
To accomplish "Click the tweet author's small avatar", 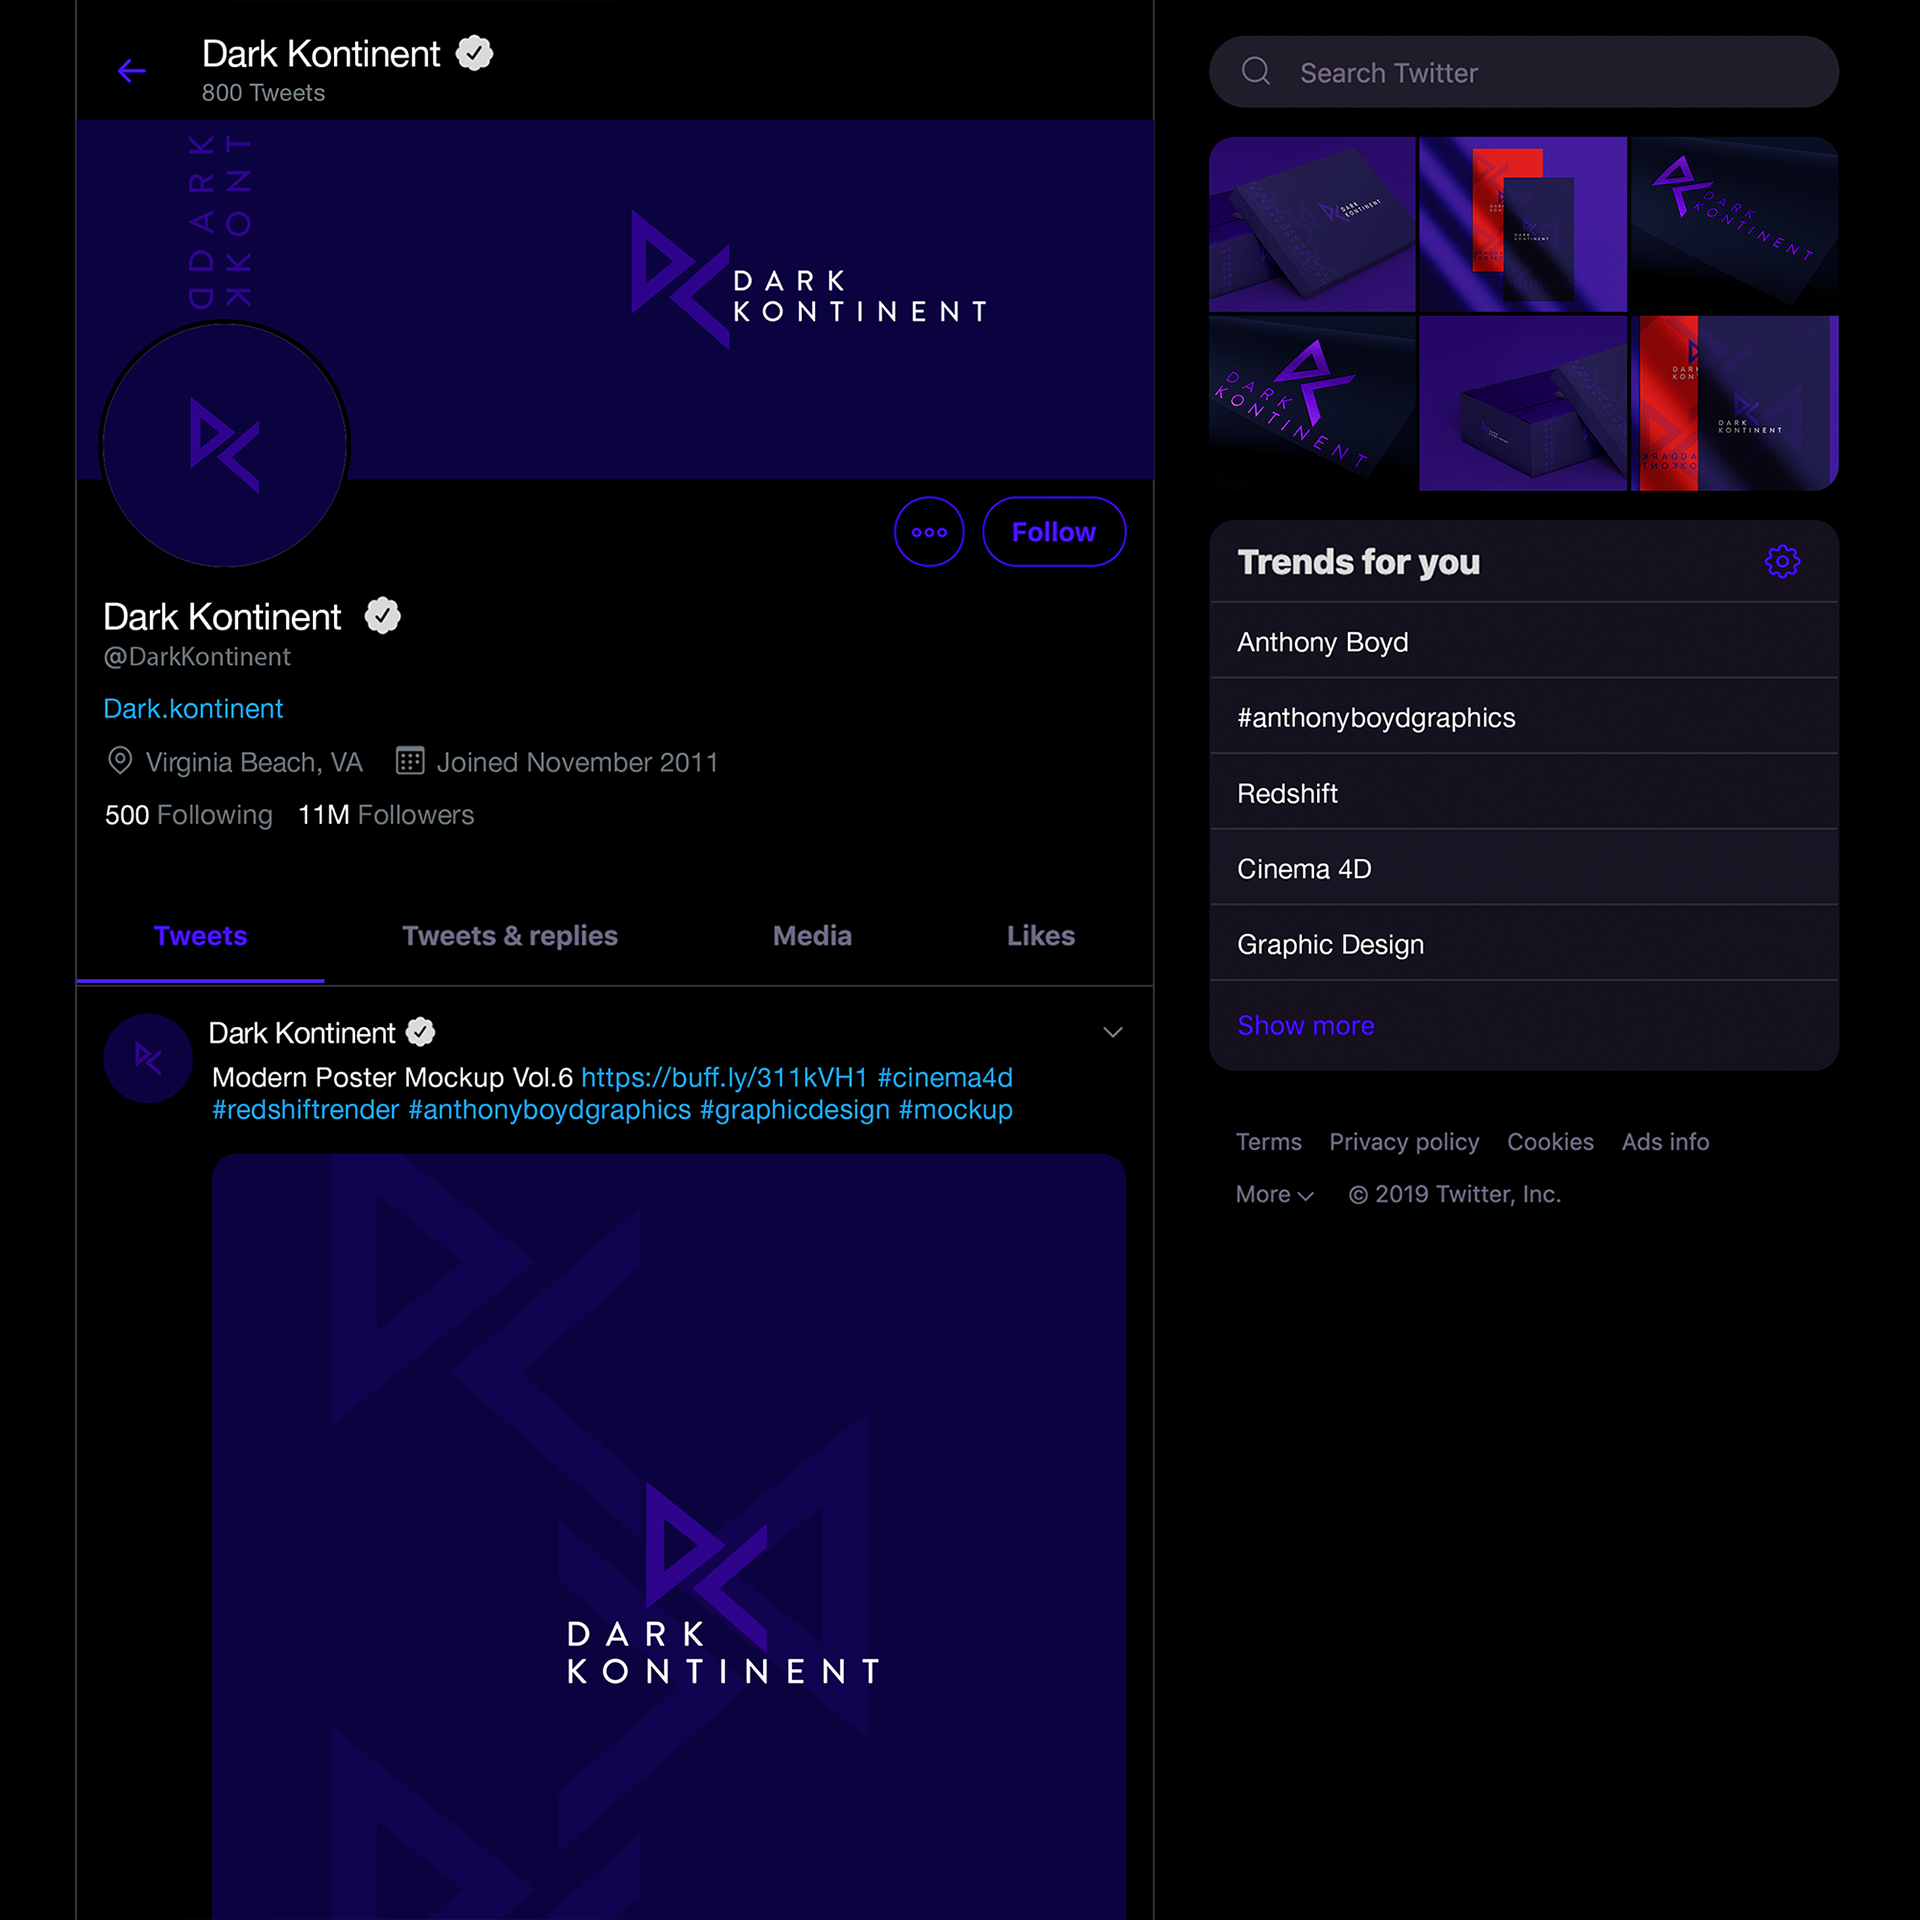I will 148,1058.
